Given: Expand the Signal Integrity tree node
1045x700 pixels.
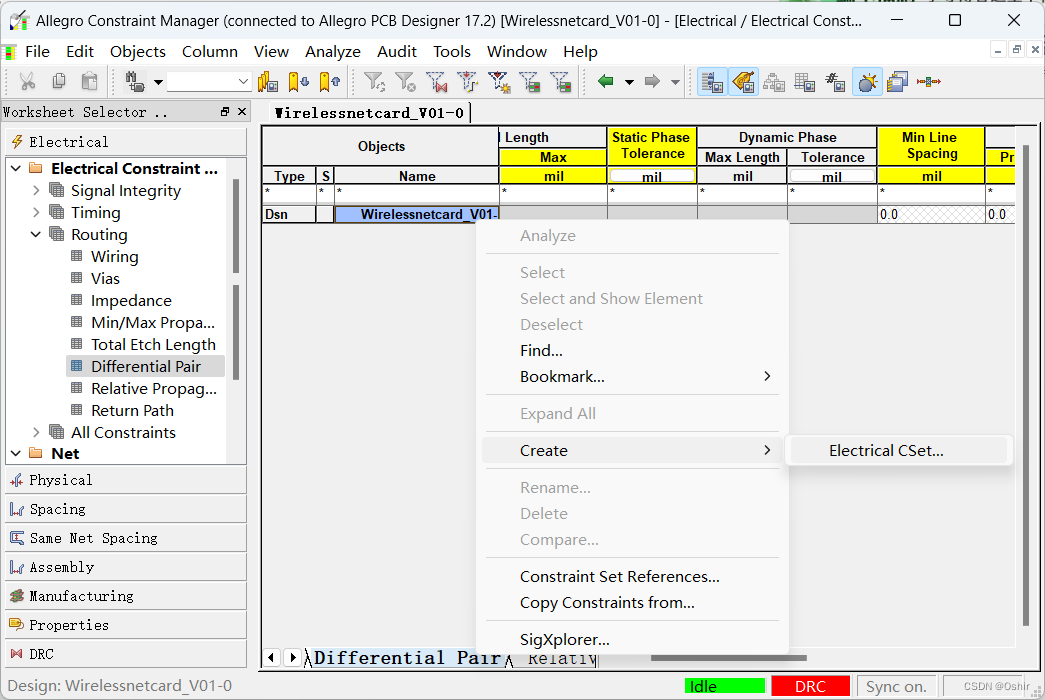Looking at the screenshot, I should [x=37, y=191].
